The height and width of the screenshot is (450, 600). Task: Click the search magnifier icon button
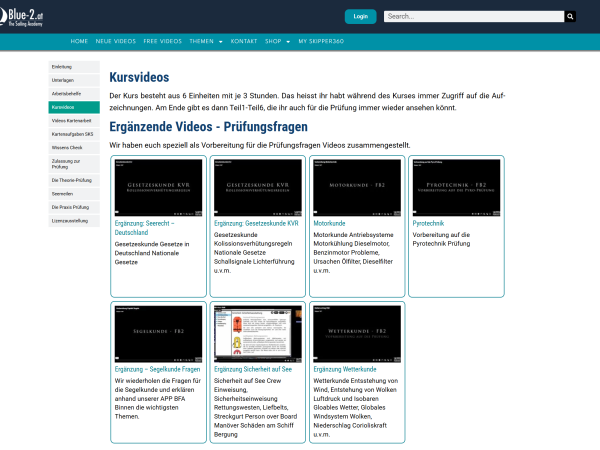570,16
